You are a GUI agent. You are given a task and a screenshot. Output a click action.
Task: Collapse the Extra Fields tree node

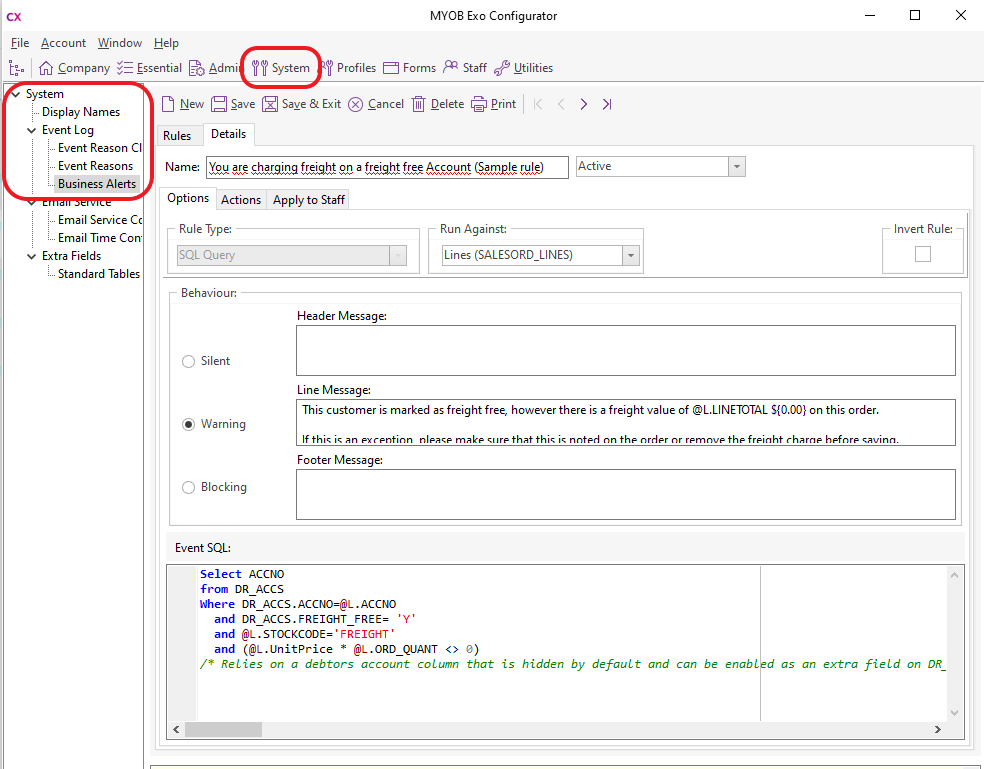[31, 256]
